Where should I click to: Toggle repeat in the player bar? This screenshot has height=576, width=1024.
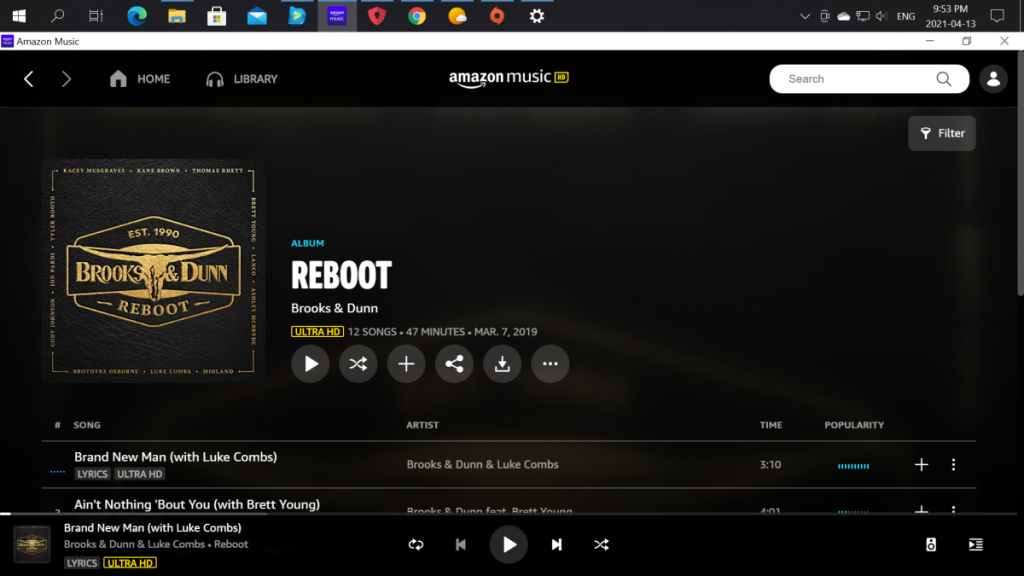pos(416,545)
